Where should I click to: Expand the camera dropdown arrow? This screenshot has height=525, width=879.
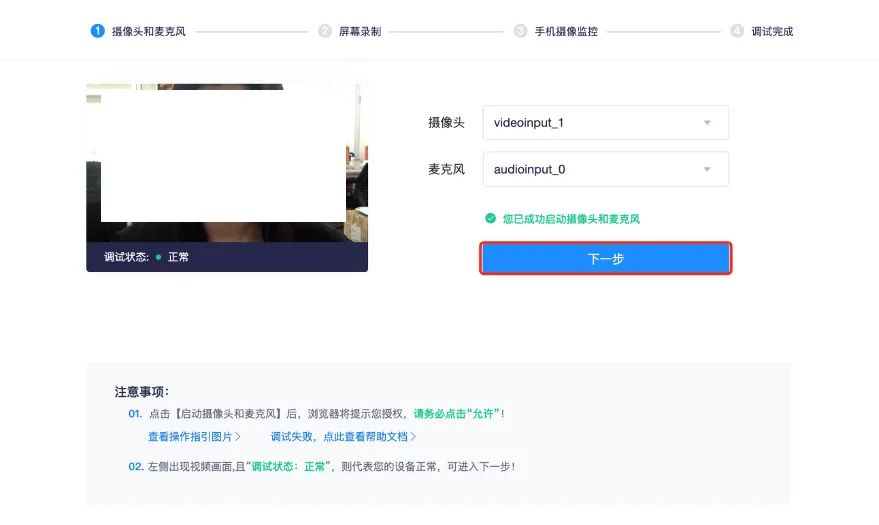click(x=707, y=123)
